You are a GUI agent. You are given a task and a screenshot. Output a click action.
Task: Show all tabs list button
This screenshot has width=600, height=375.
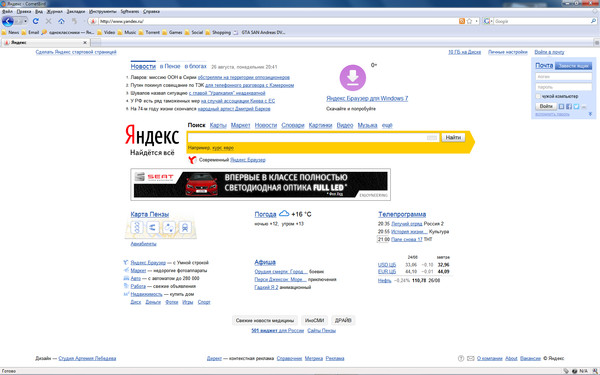tap(596, 42)
